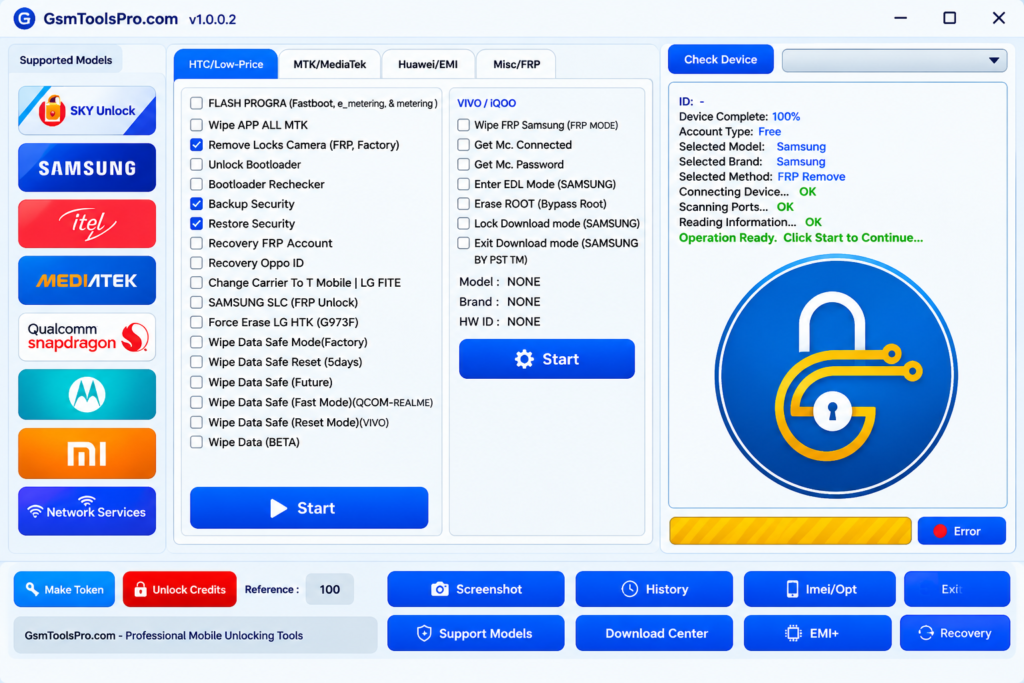Tick Bootloader Rechecker option
The width and height of the screenshot is (1024, 683).
click(196, 184)
